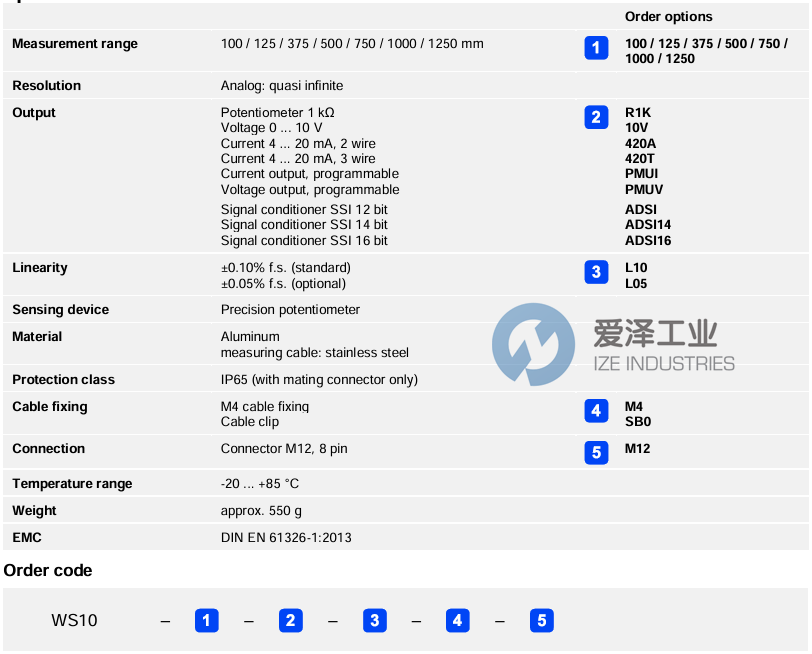Click badge 3 beside the Linearity row
812x654 pixels.
click(x=596, y=271)
